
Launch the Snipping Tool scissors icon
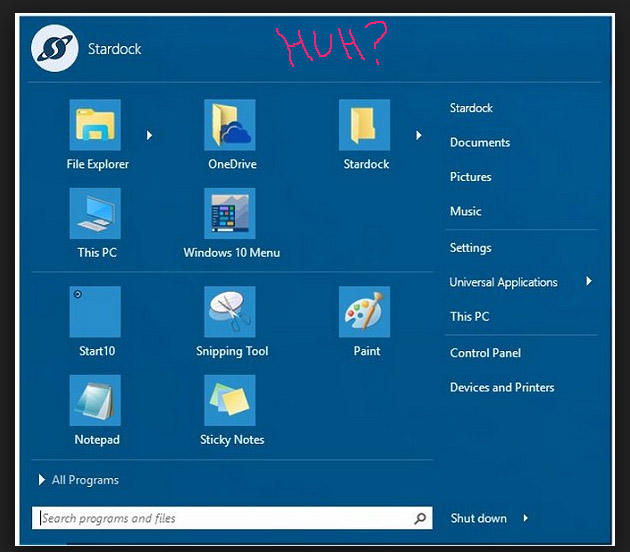click(229, 312)
